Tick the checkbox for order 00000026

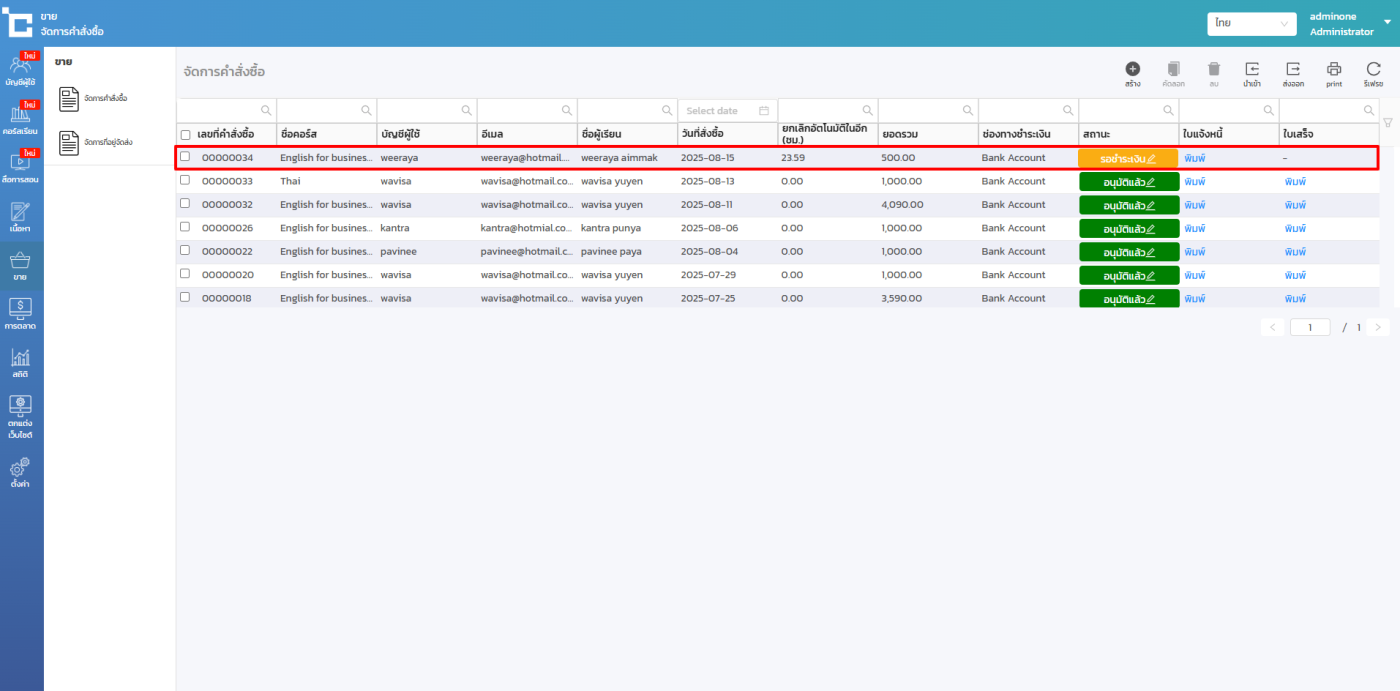pyautogui.click(x=185, y=227)
